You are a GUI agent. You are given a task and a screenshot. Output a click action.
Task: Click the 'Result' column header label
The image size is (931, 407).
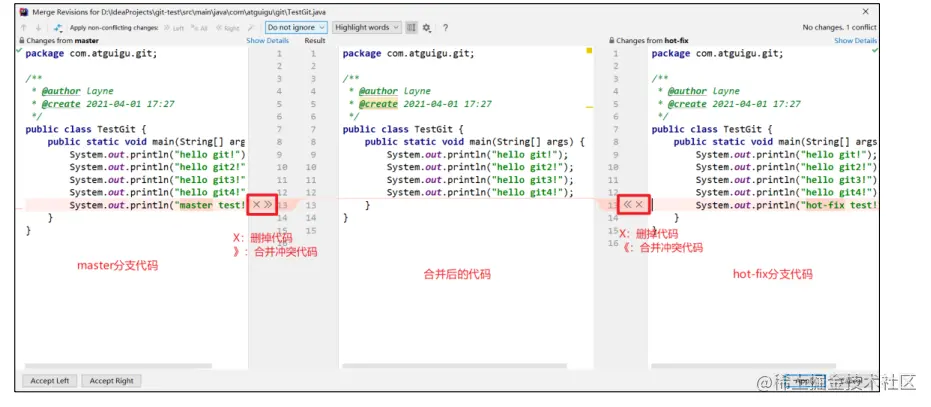315,40
